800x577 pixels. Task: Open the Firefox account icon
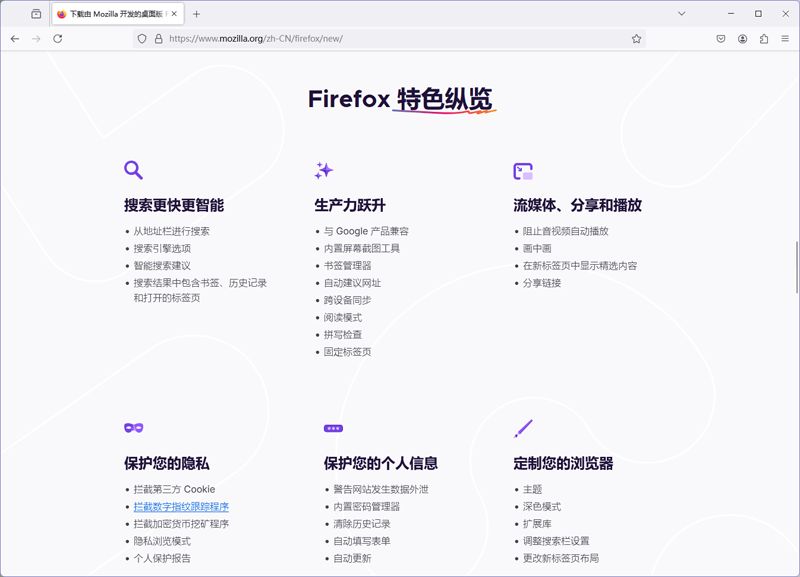(743, 39)
